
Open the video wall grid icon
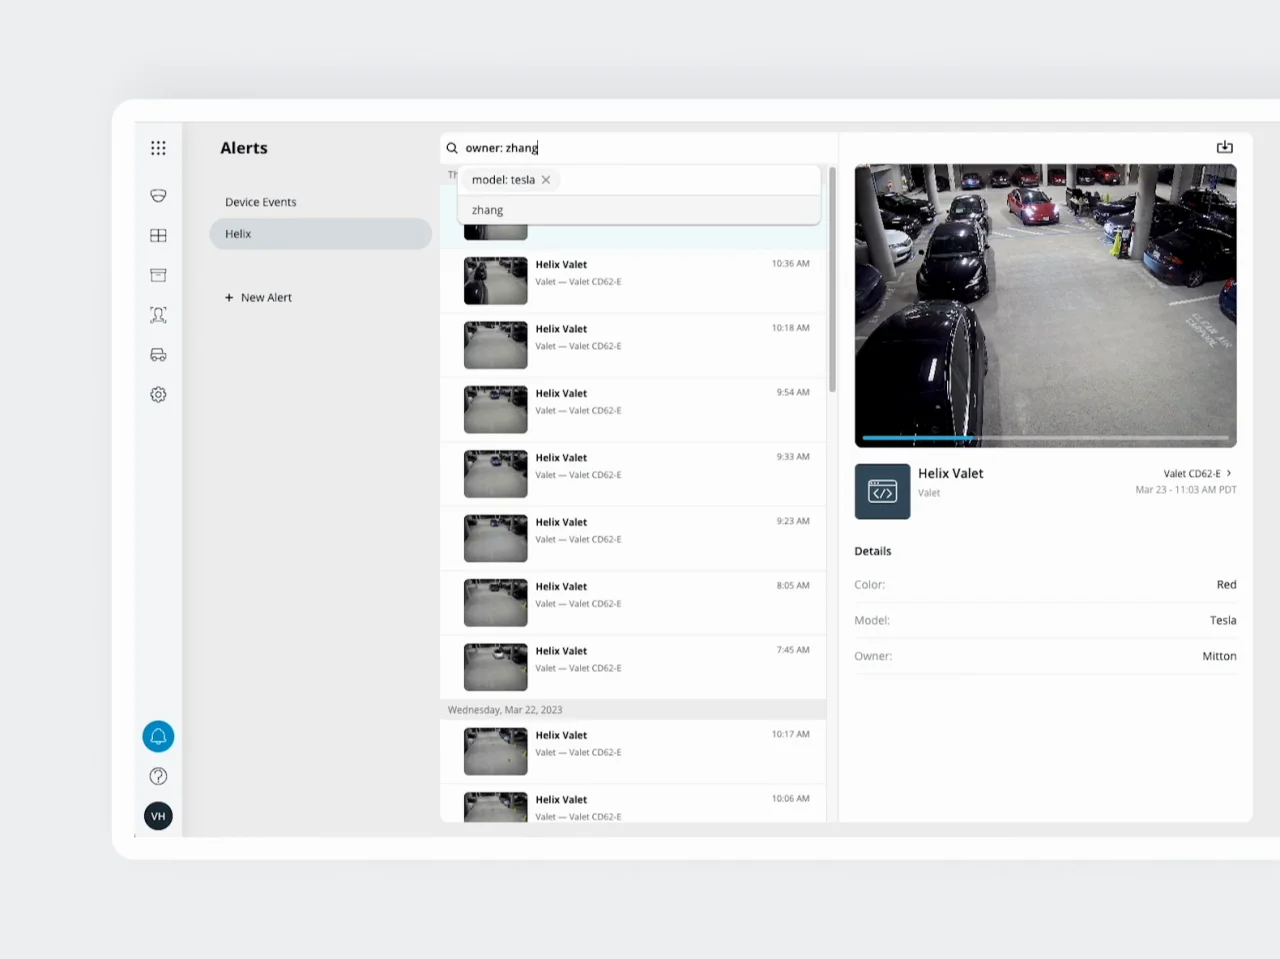click(x=158, y=236)
